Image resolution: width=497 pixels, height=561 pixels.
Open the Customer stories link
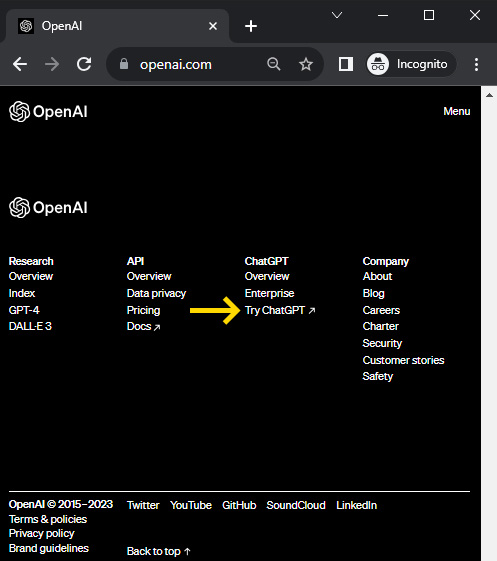pos(403,360)
